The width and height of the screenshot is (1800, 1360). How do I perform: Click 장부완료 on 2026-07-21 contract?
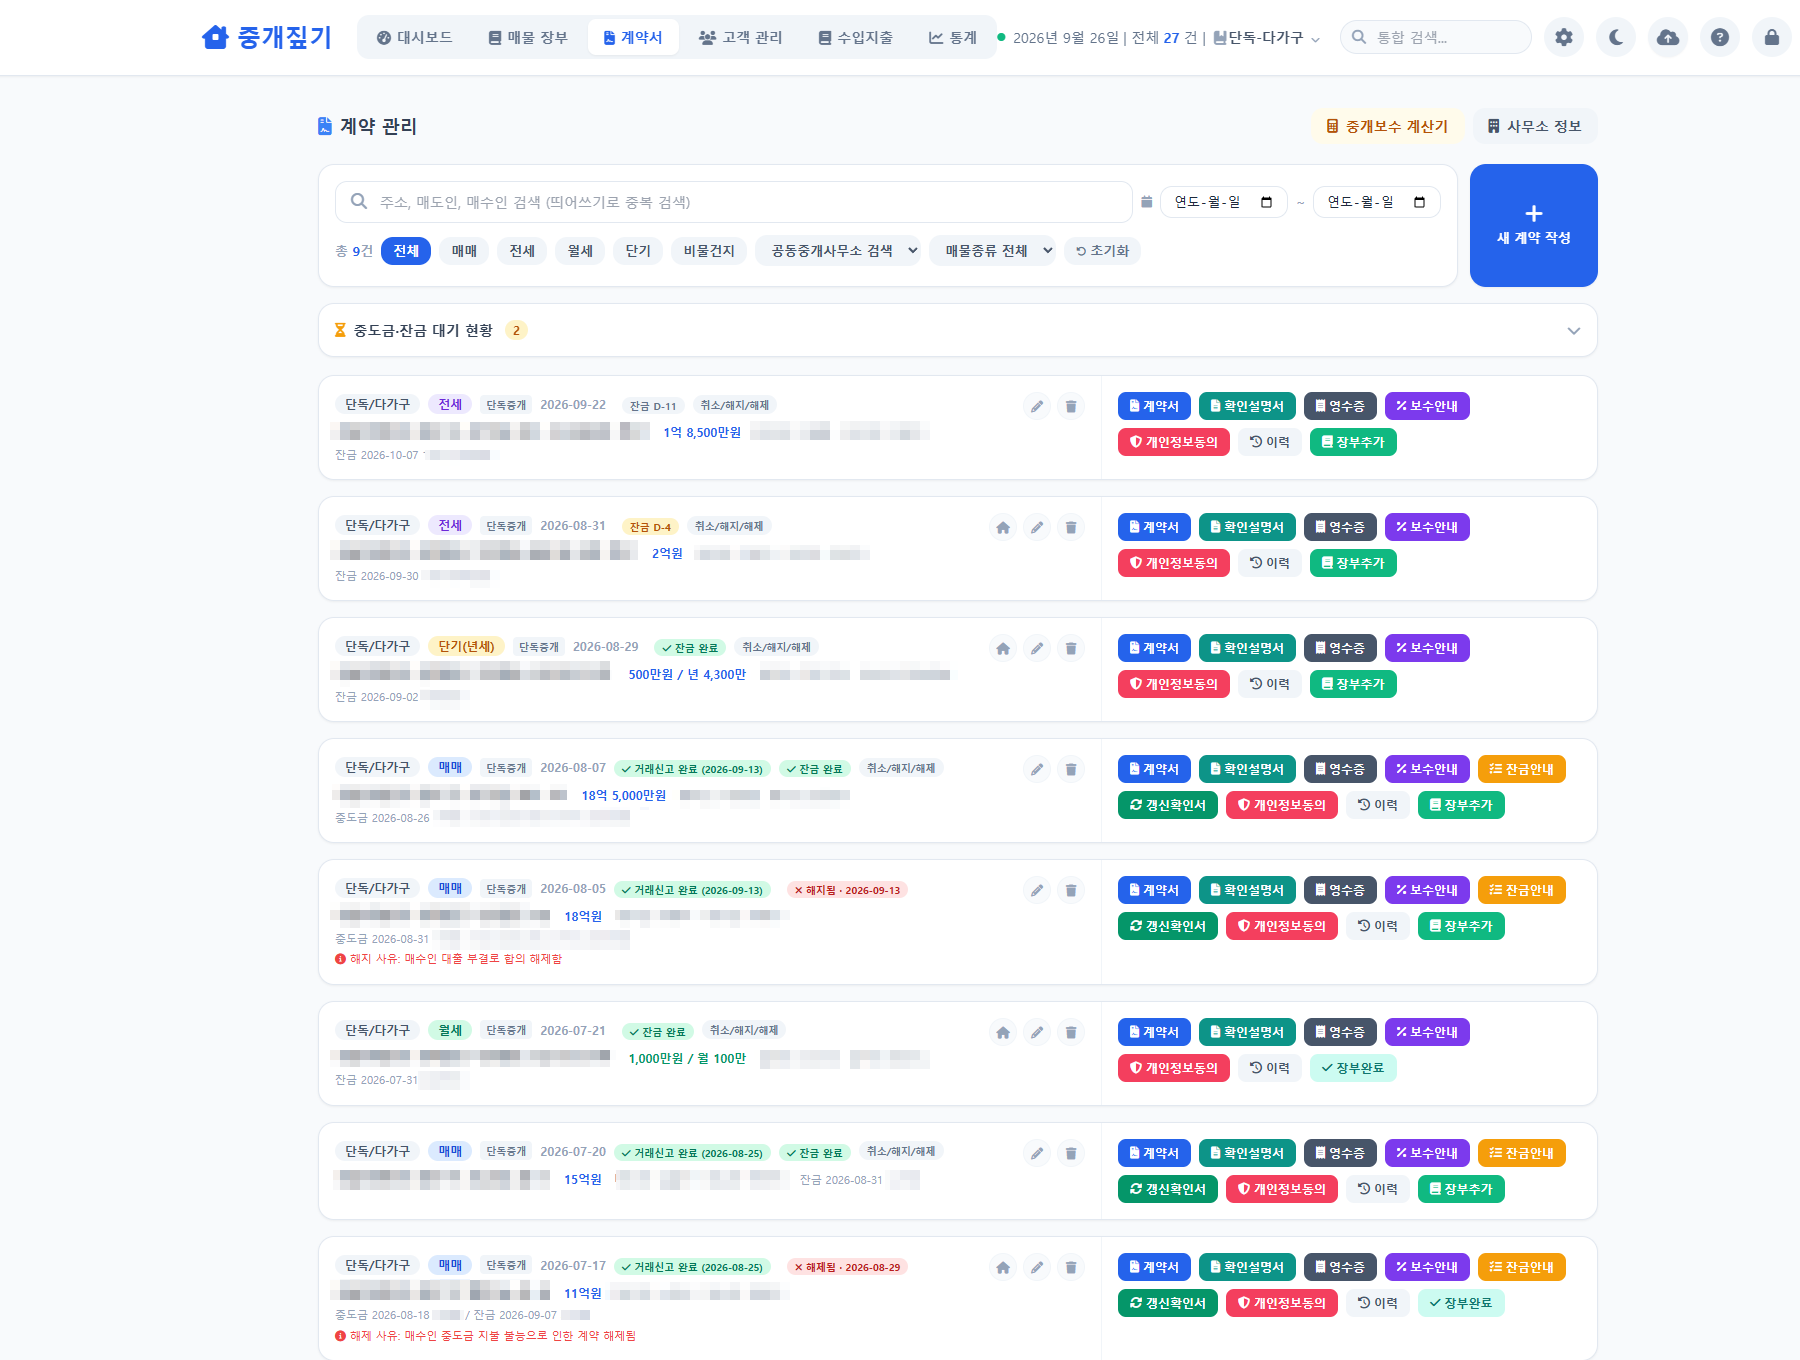click(x=1353, y=1068)
